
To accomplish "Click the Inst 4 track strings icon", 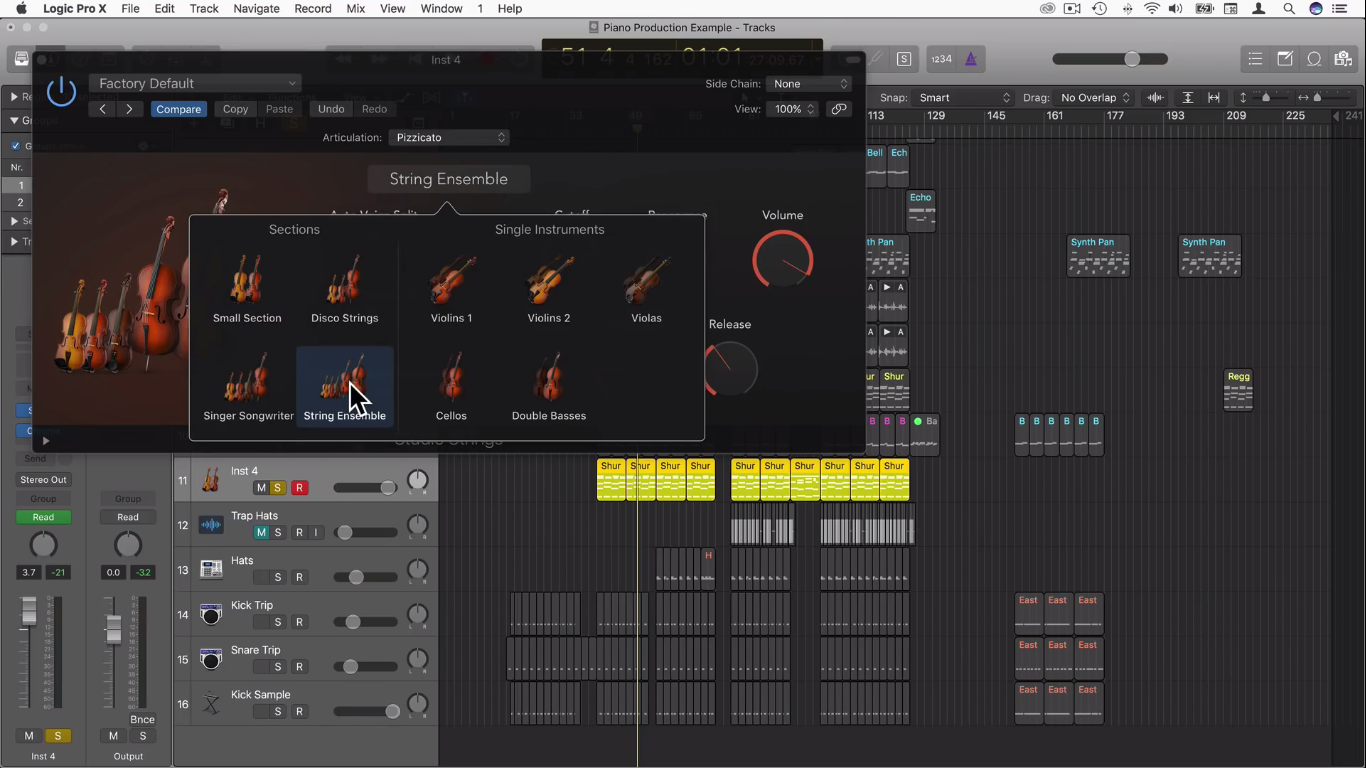I will [210, 480].
